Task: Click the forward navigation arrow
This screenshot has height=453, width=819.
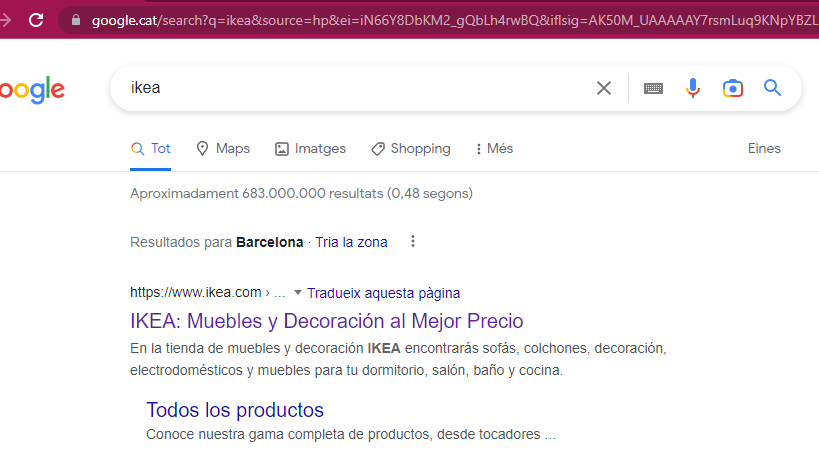Action: click(5, 20)
